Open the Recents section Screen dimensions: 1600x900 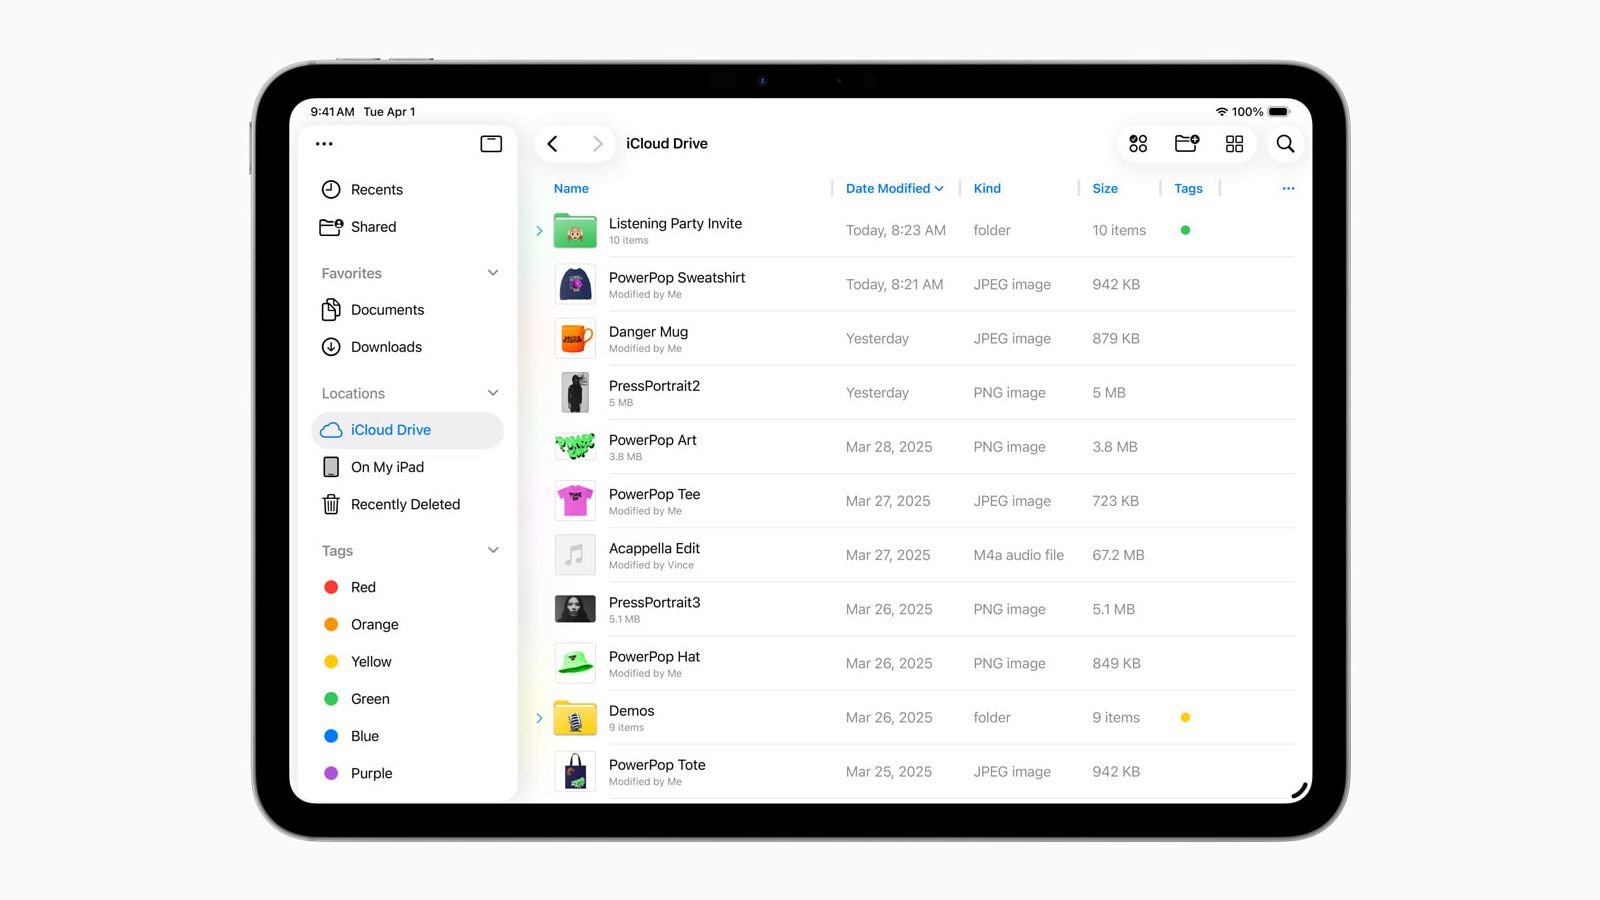pos(376,189)
